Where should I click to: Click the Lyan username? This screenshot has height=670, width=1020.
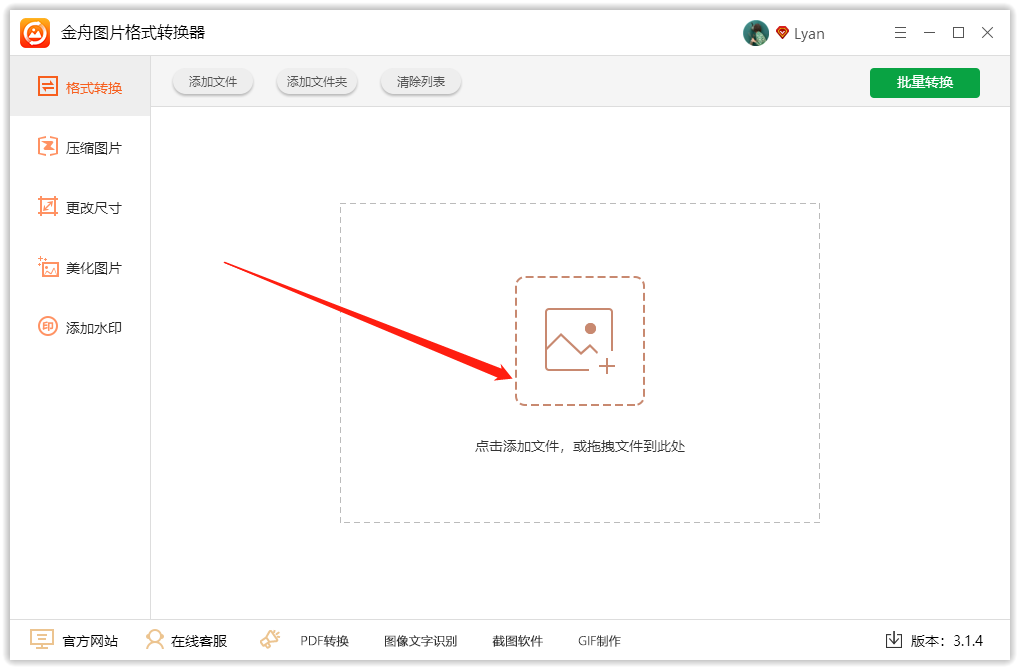click(x=809, y=34)
